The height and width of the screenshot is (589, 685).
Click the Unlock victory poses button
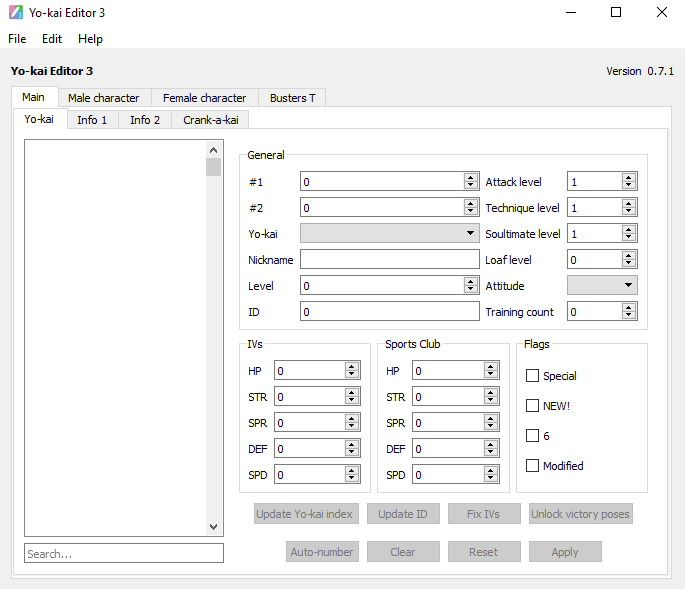[581, 514]
